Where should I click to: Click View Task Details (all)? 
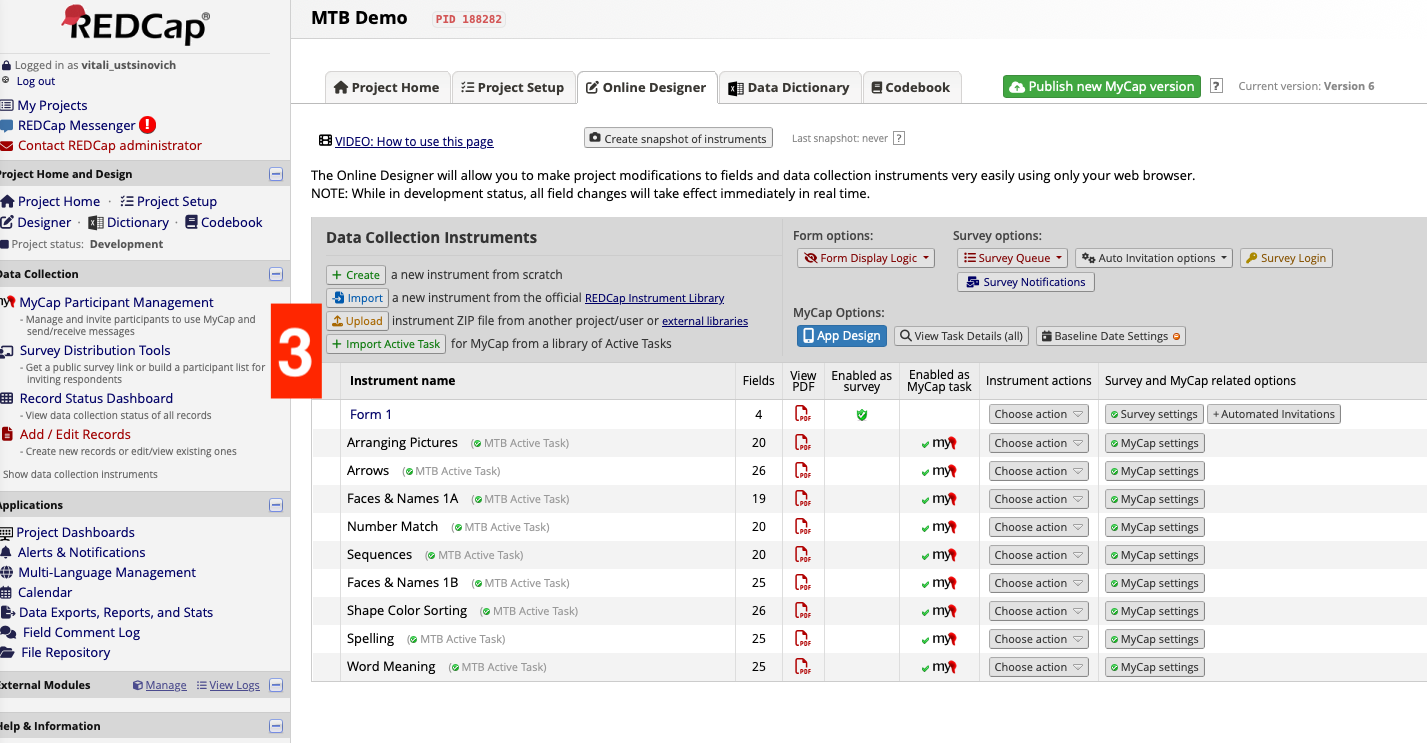tap(961, 336)
